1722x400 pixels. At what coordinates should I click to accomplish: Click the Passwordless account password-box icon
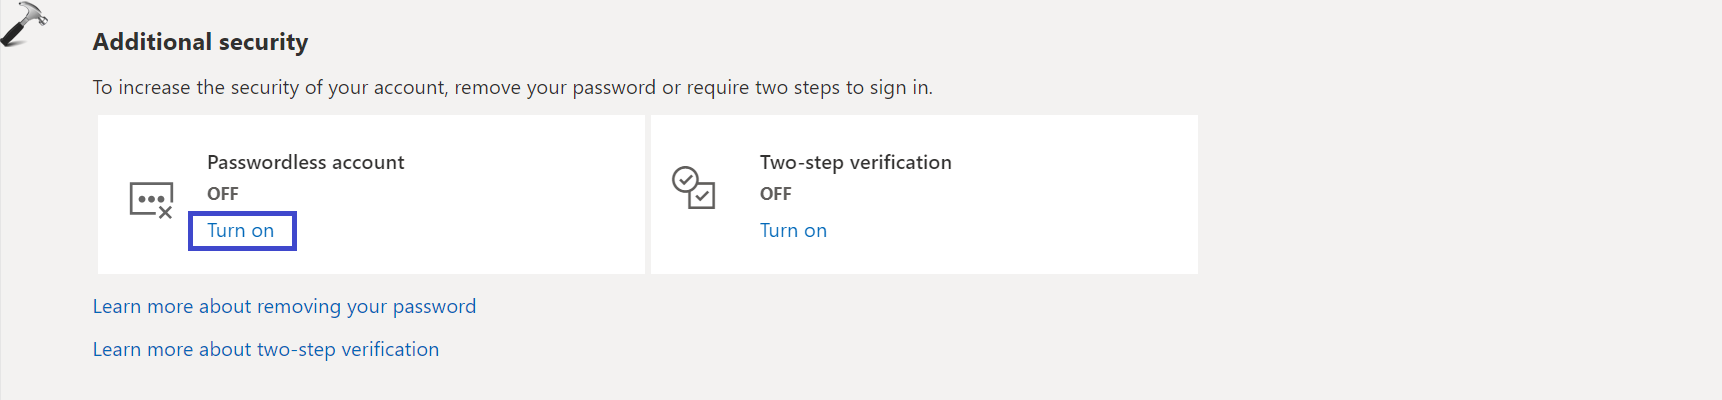(x=151, y=199)
